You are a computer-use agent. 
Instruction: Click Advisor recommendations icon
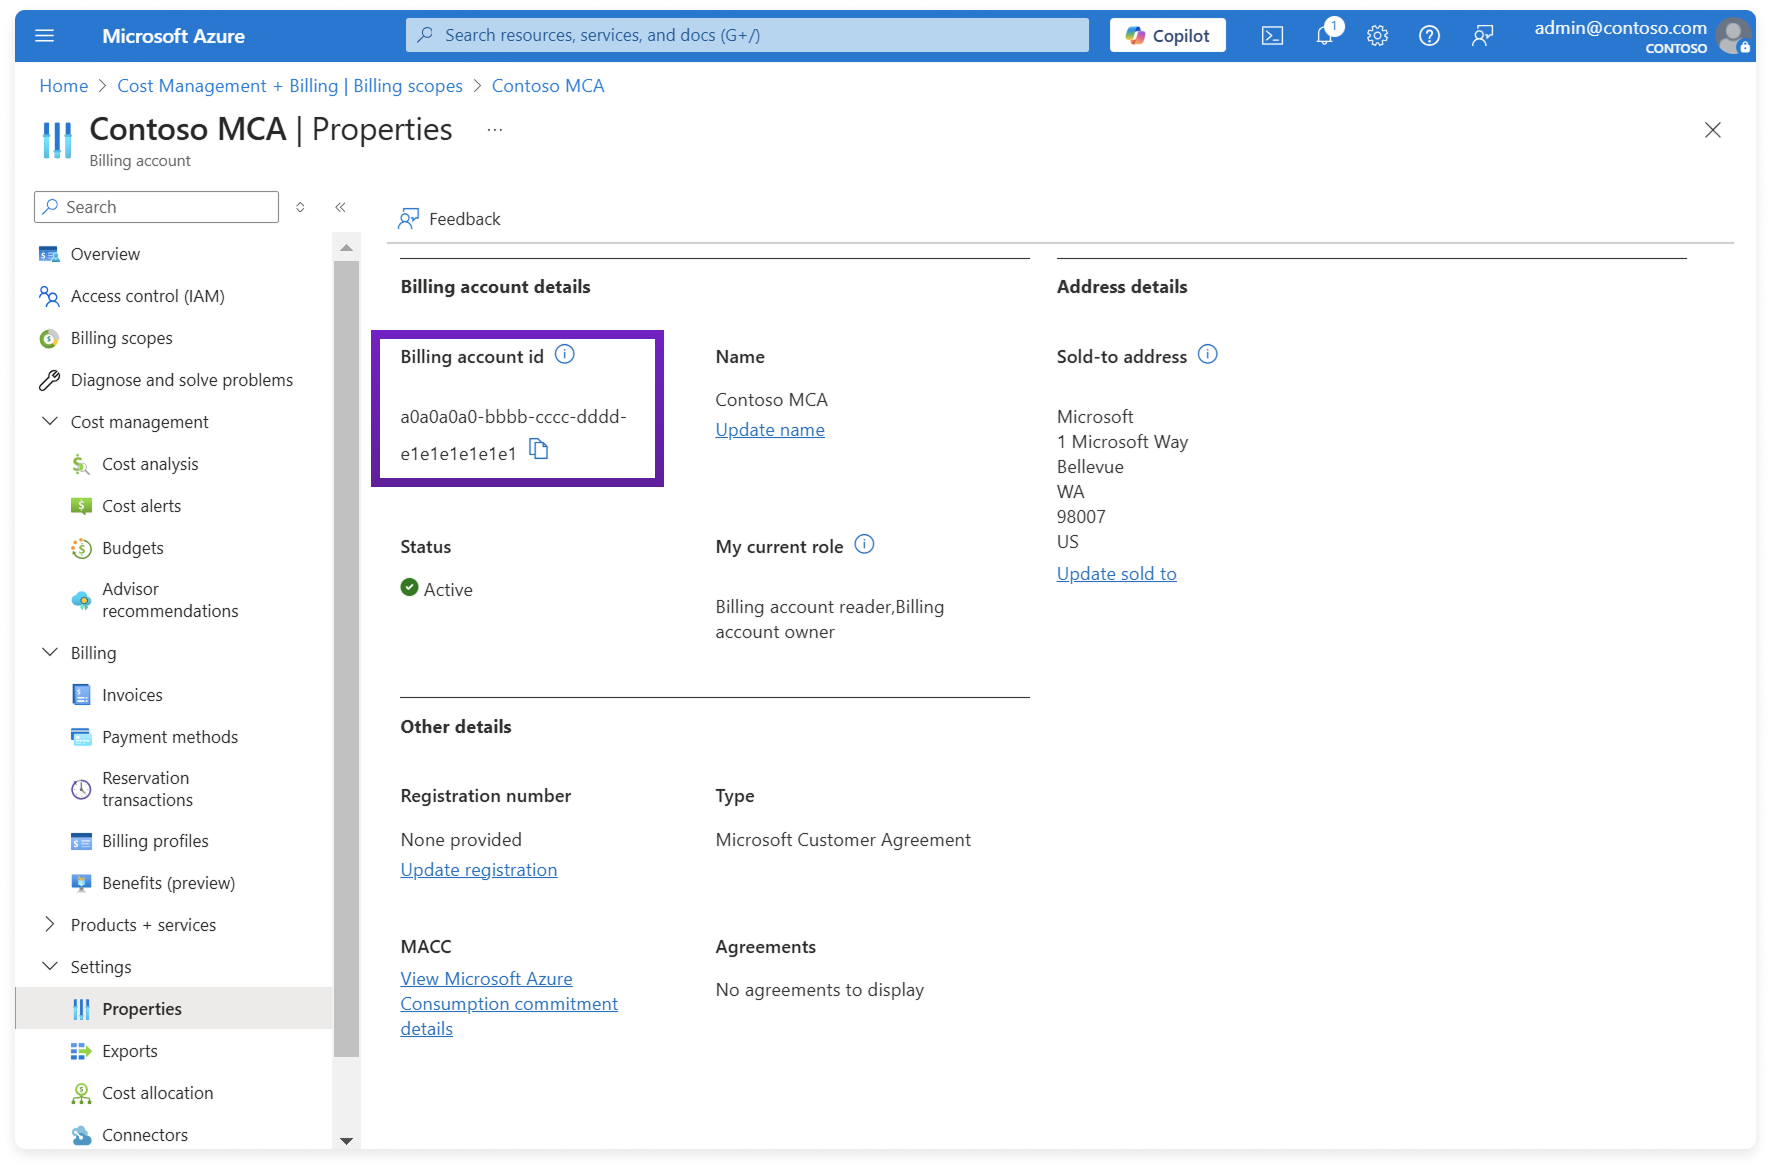pyautogui.click(x=81, y=600)
